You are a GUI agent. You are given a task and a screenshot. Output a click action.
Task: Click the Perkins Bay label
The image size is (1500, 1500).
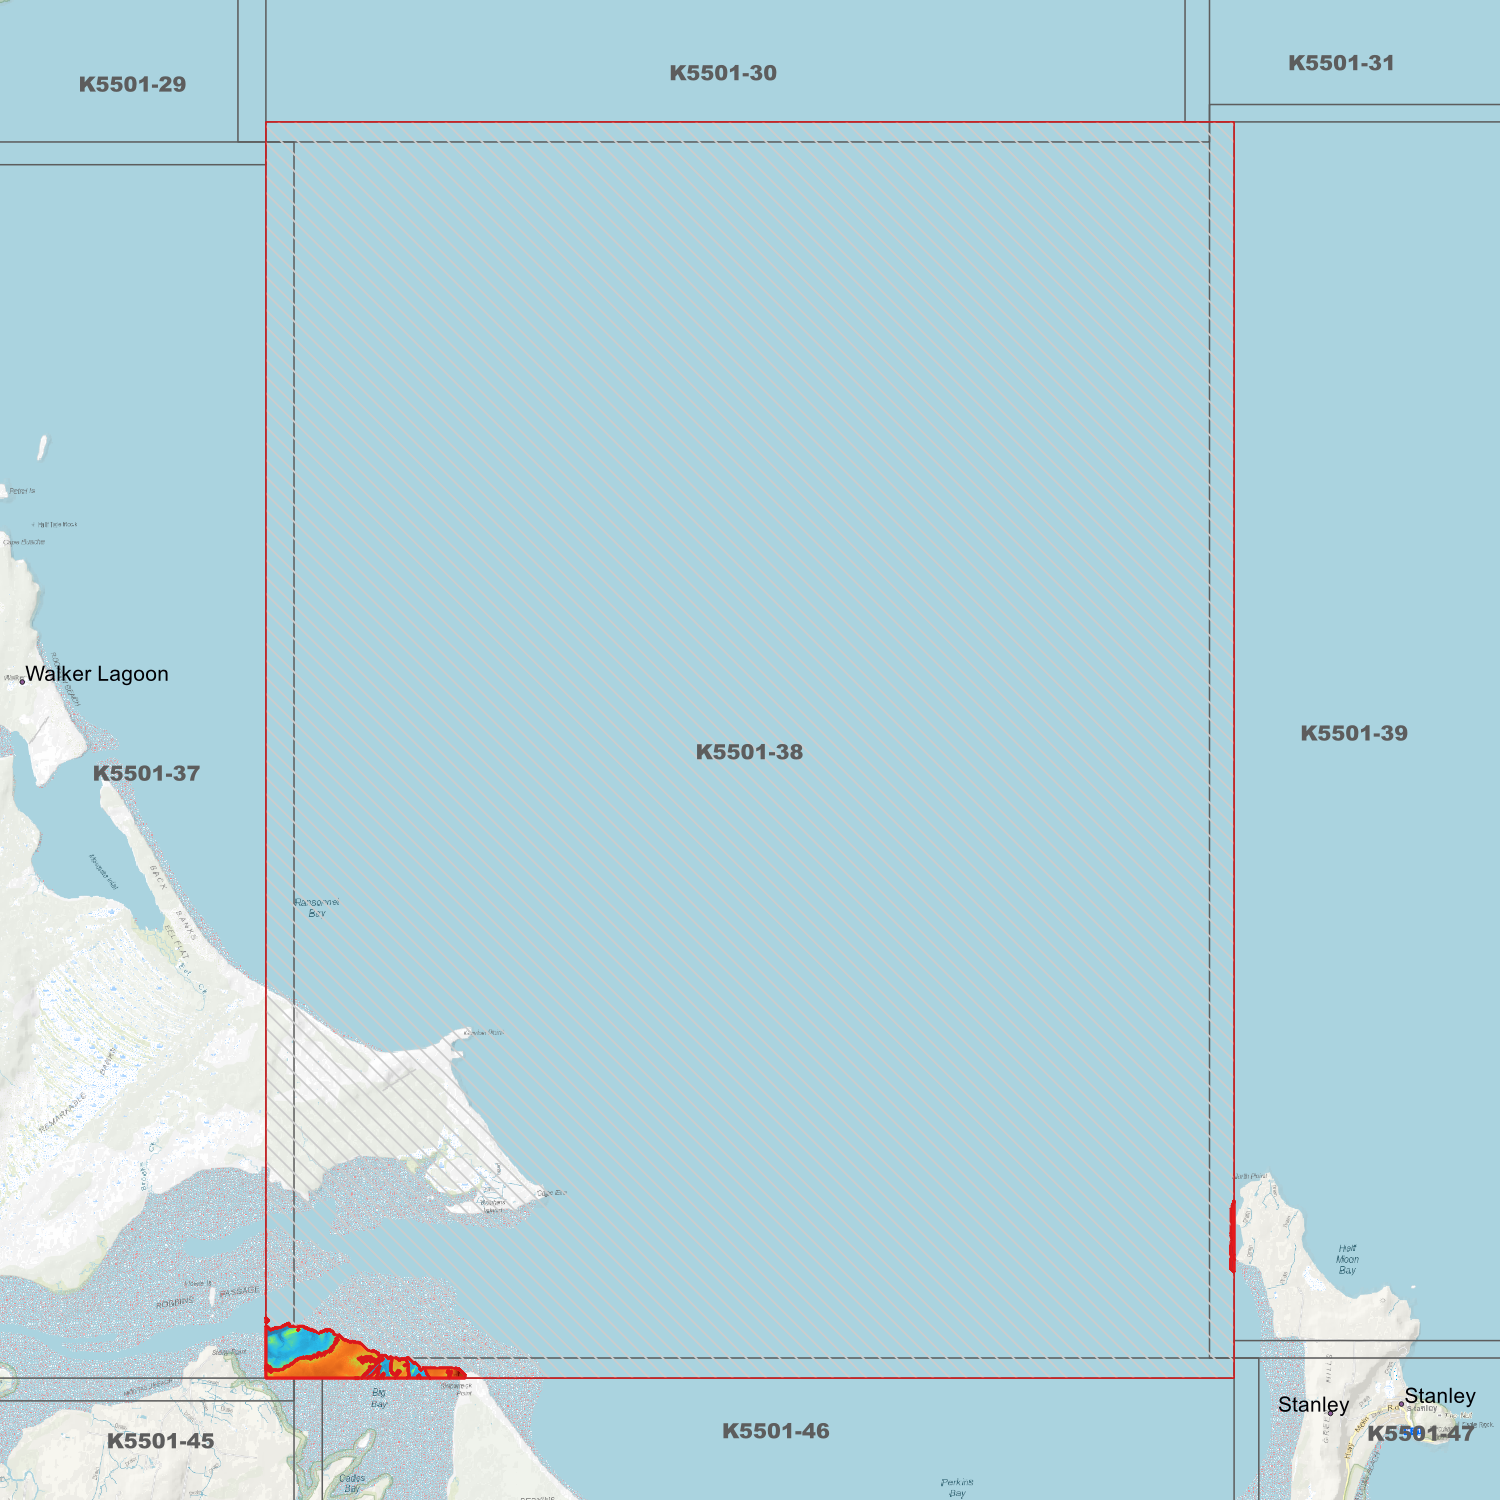pyautogui.click(x=957, y=1487)
